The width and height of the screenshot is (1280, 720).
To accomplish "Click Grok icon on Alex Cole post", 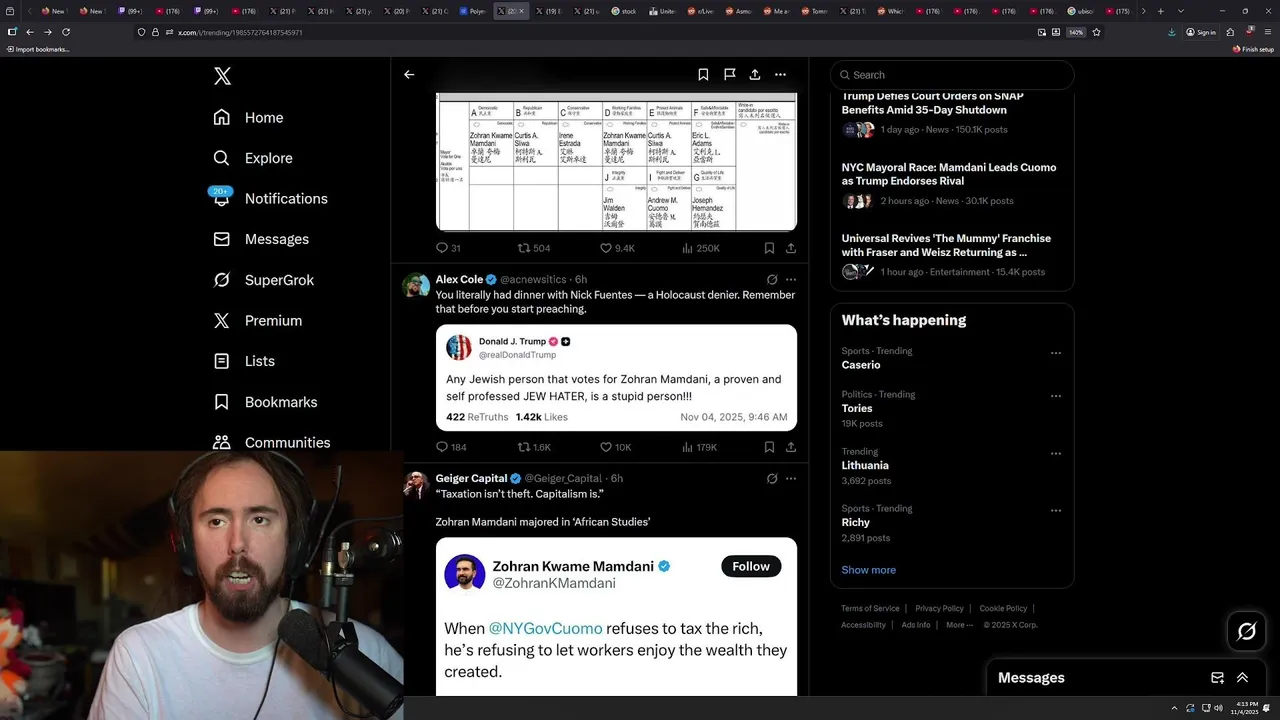I will pyautogui.click(x=771, y=280).
